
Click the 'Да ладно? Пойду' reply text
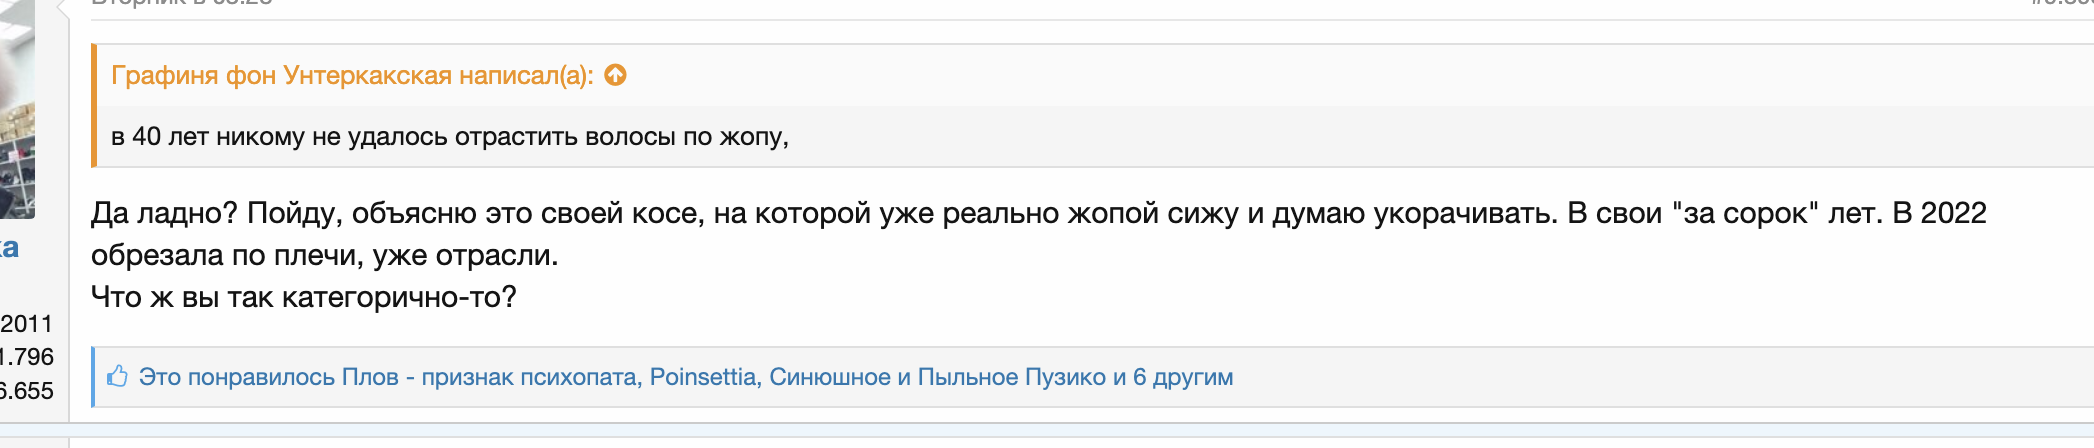1038,213
